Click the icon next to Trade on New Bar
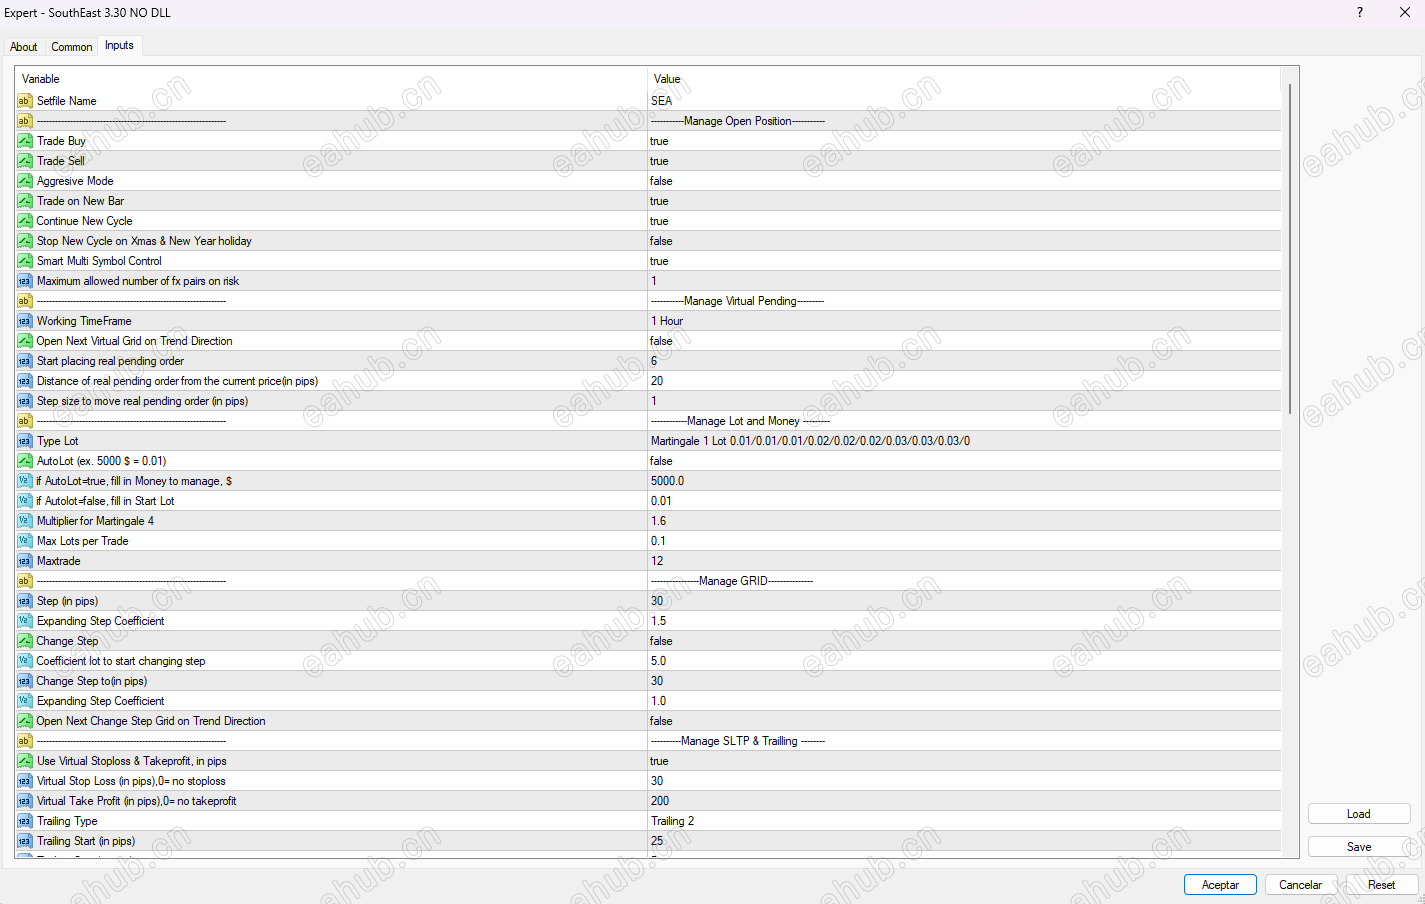 pos(25,201)
